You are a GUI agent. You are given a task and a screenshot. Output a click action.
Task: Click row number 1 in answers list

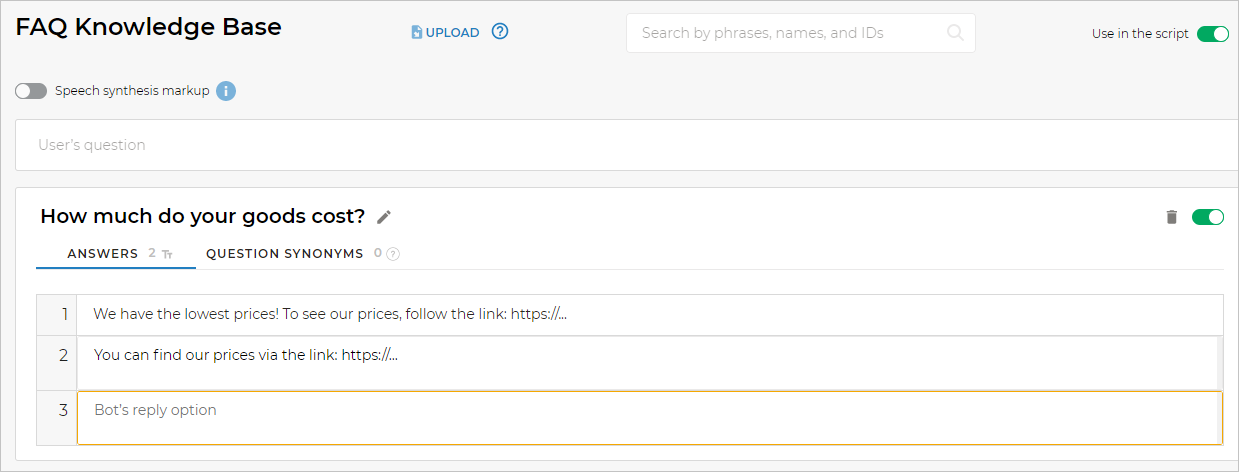tap(57, 315)
